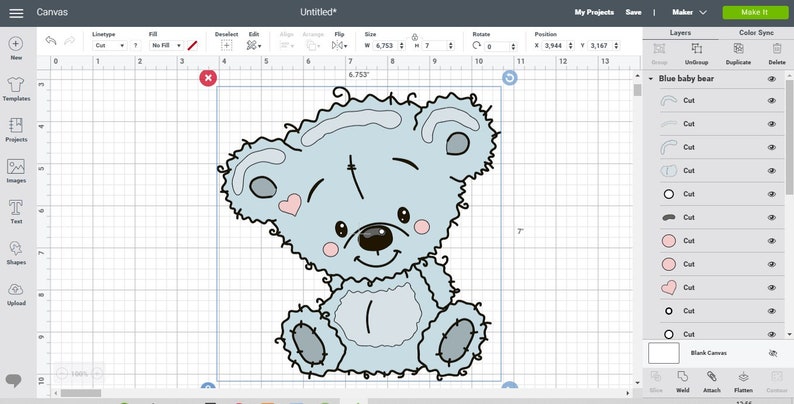Open the chat feedback bubble
Screen dimensions: 794x404
[14, 380]
